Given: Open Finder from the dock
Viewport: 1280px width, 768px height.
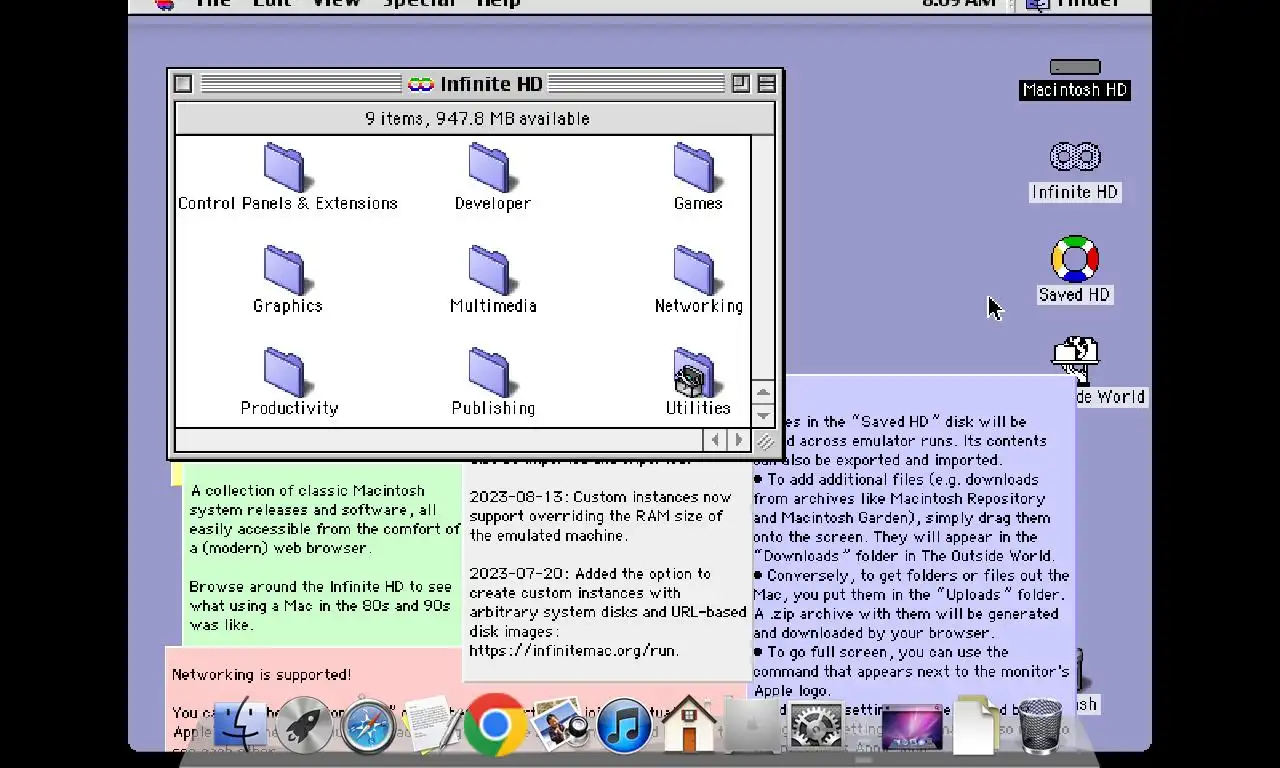Looking at the screenshot, I should (x=240, y=726).
